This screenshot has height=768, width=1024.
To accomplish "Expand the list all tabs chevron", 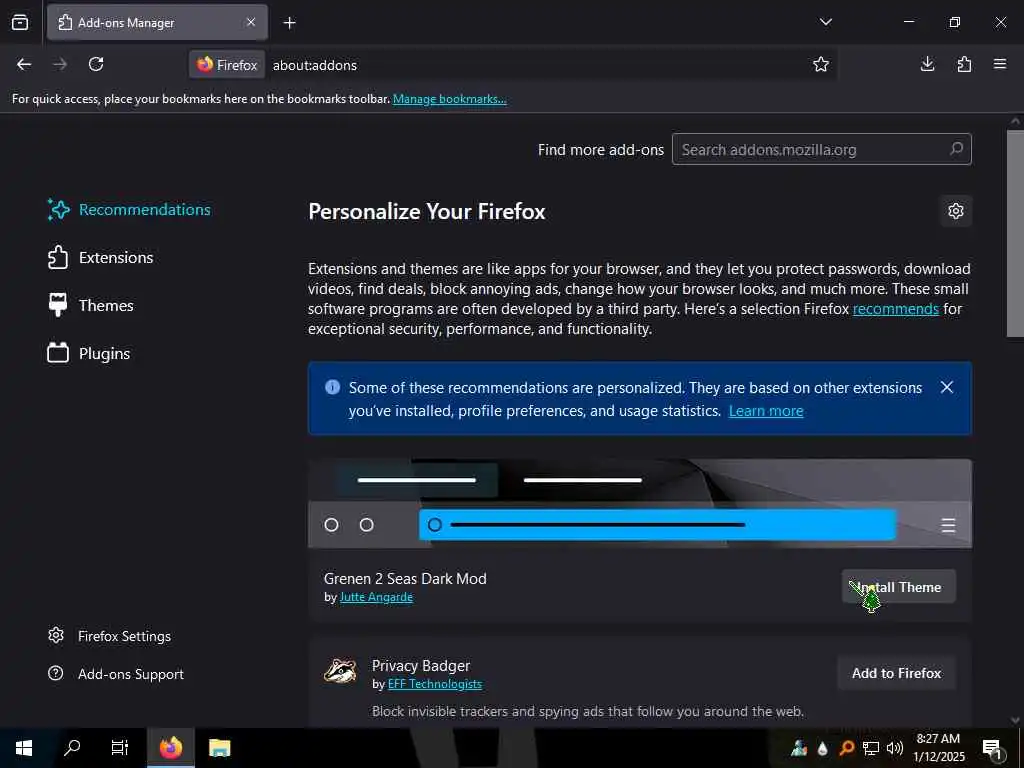I will pyautogui.click(x=825, y=22).
